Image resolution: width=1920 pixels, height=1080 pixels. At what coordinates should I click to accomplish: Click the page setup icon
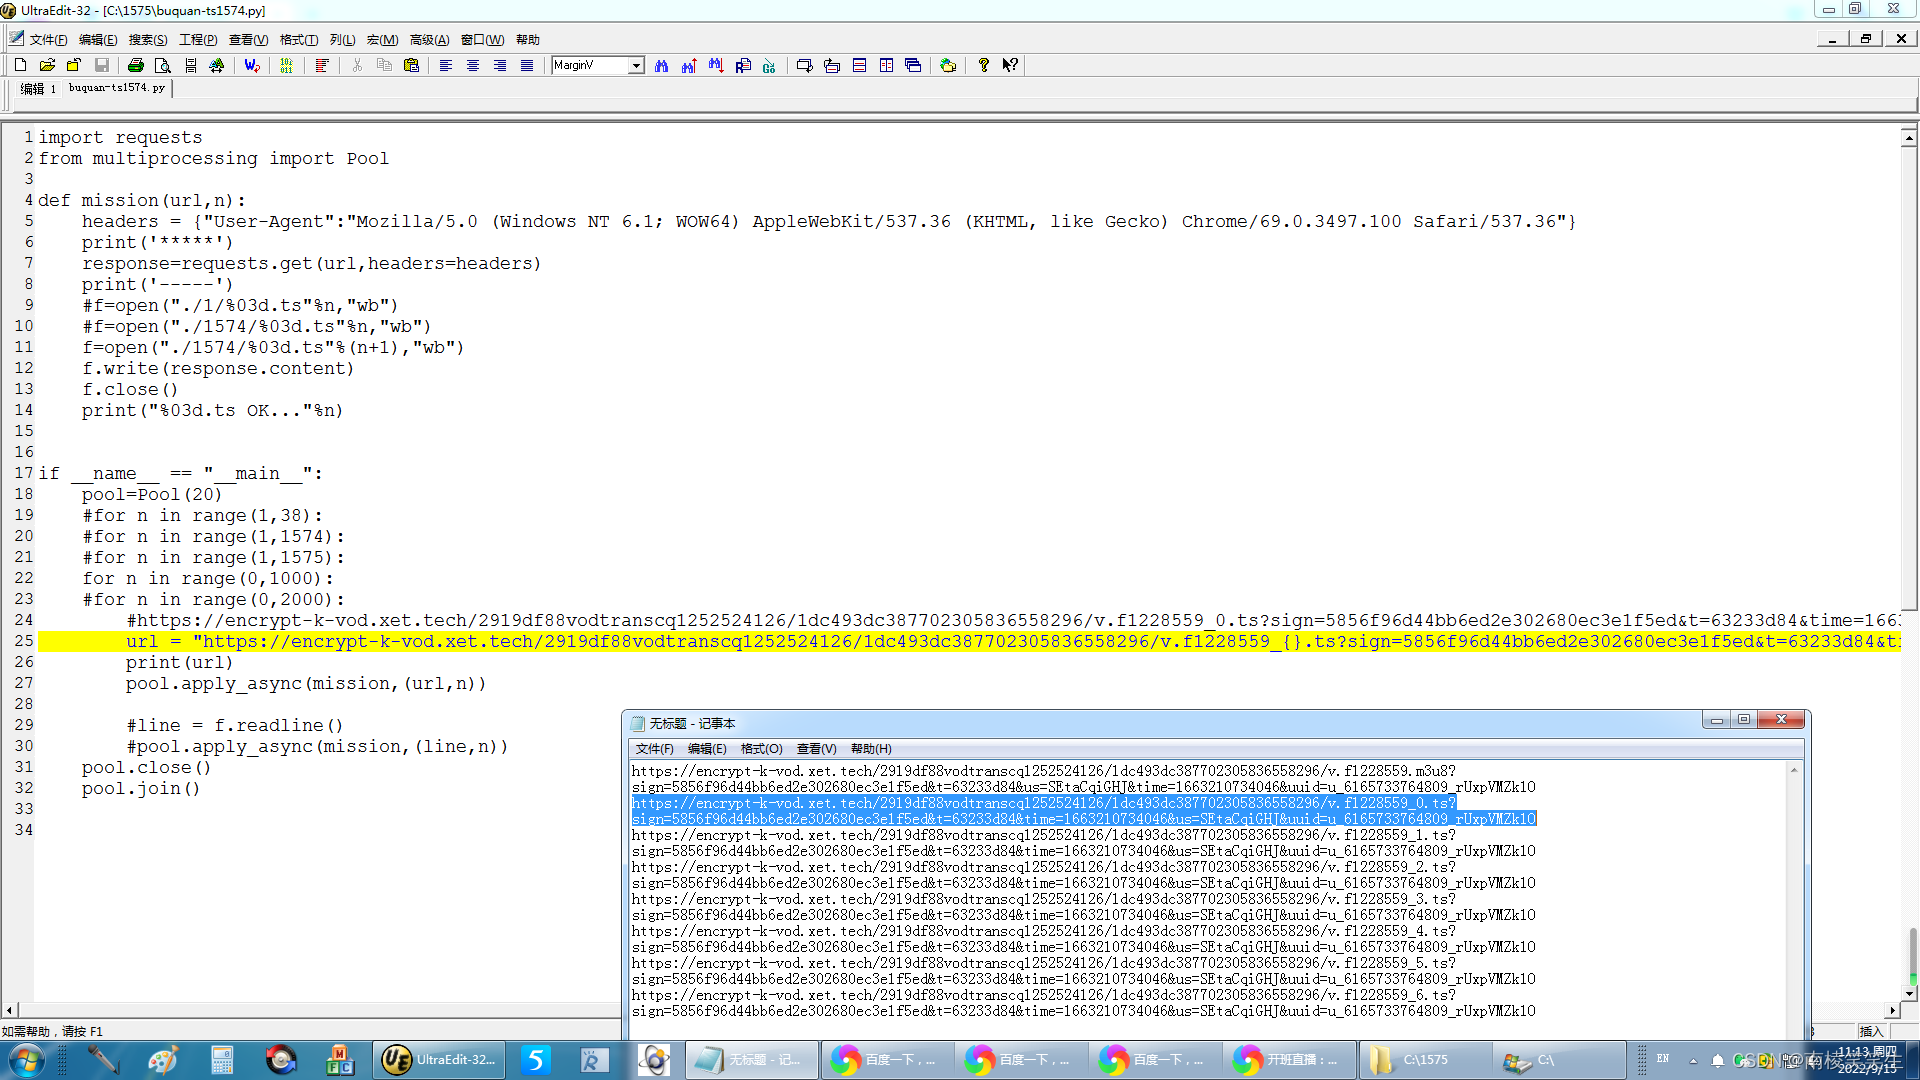coord(190,65)
